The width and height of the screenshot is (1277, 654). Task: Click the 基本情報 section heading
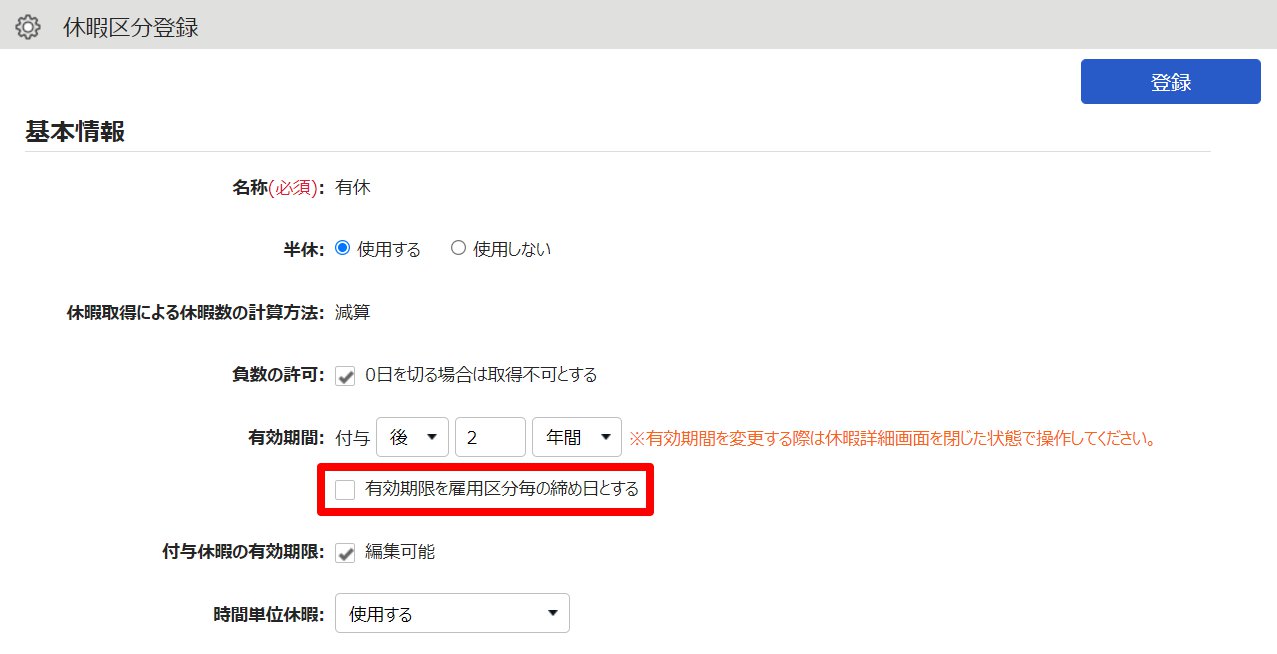[x=75, y=131]
